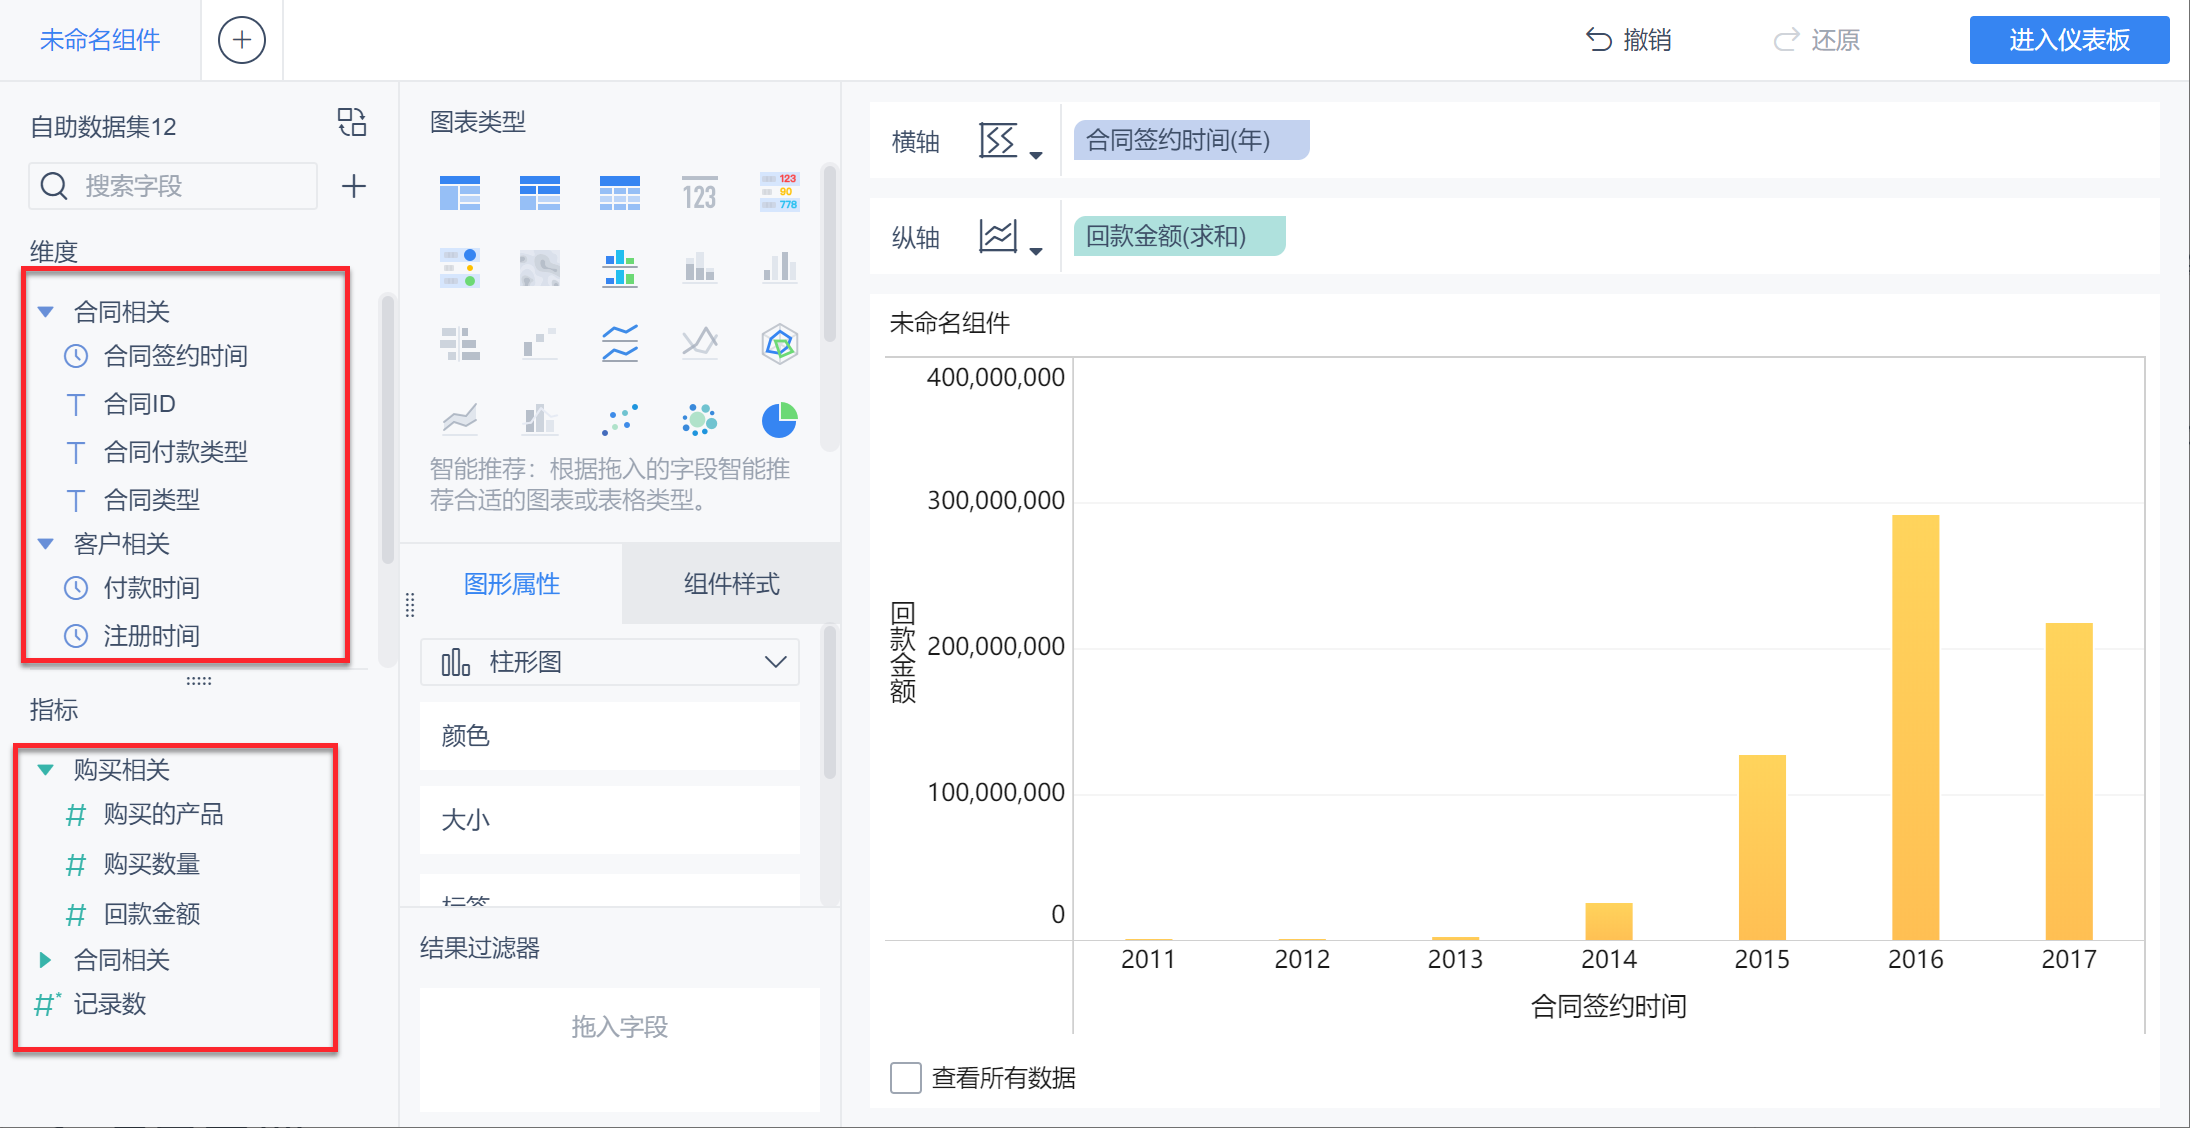Click the dataset switch icon beside 自助数据集12

point(352,123)
